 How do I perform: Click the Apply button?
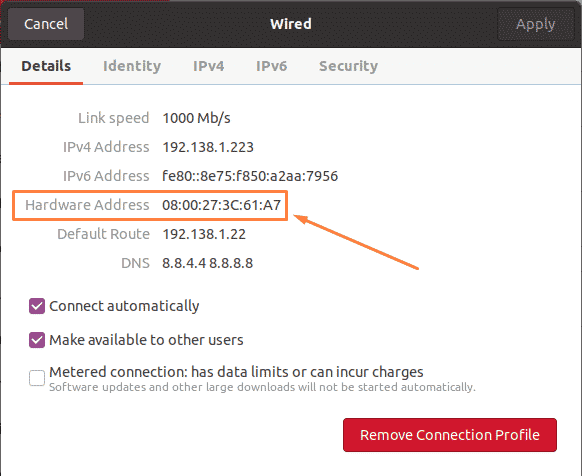point(535,24)
